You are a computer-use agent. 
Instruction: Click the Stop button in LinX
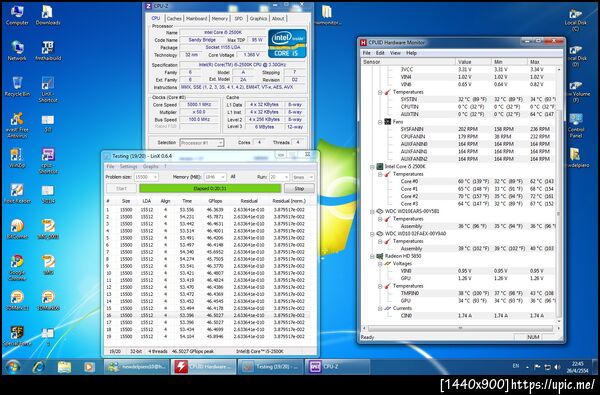coord(299,188)
